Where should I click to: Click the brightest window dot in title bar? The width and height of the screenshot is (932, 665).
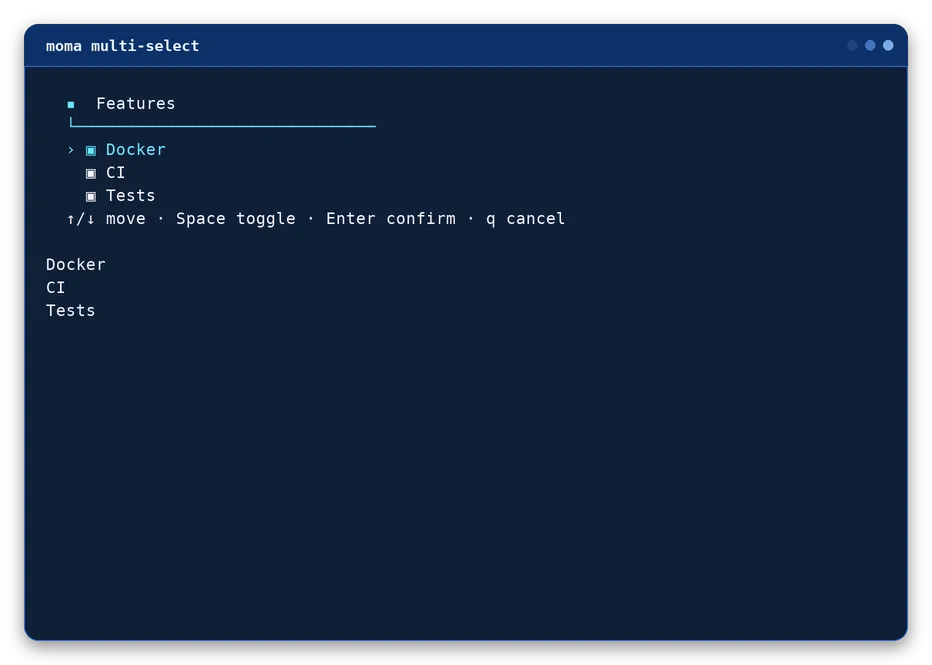tap(888, 45)
